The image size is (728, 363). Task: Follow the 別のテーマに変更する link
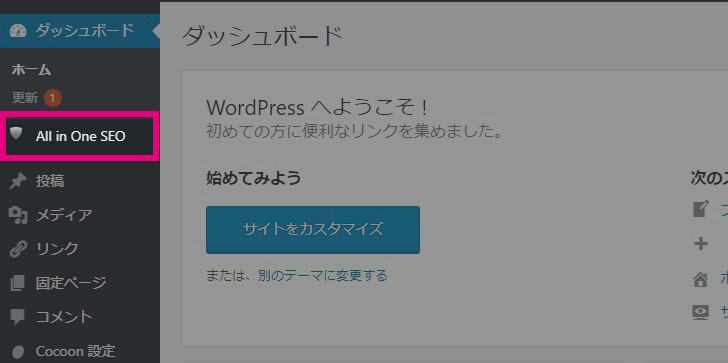(323, 276)
